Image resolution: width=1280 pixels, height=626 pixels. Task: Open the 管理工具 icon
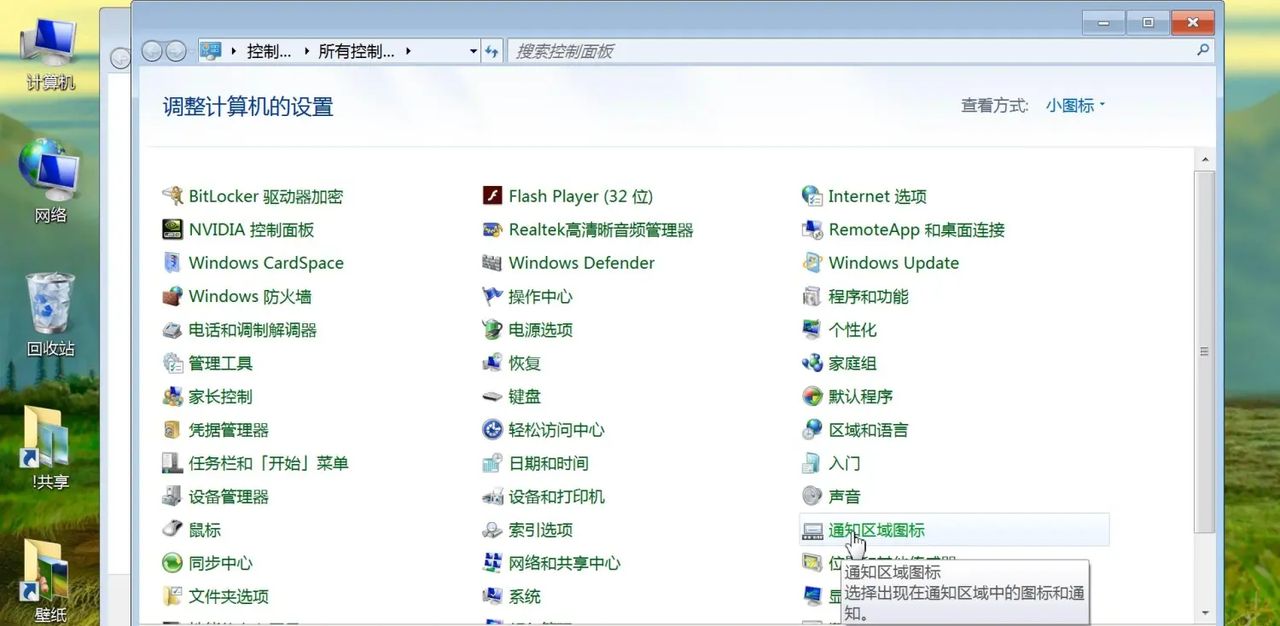(x=172, y=363)
